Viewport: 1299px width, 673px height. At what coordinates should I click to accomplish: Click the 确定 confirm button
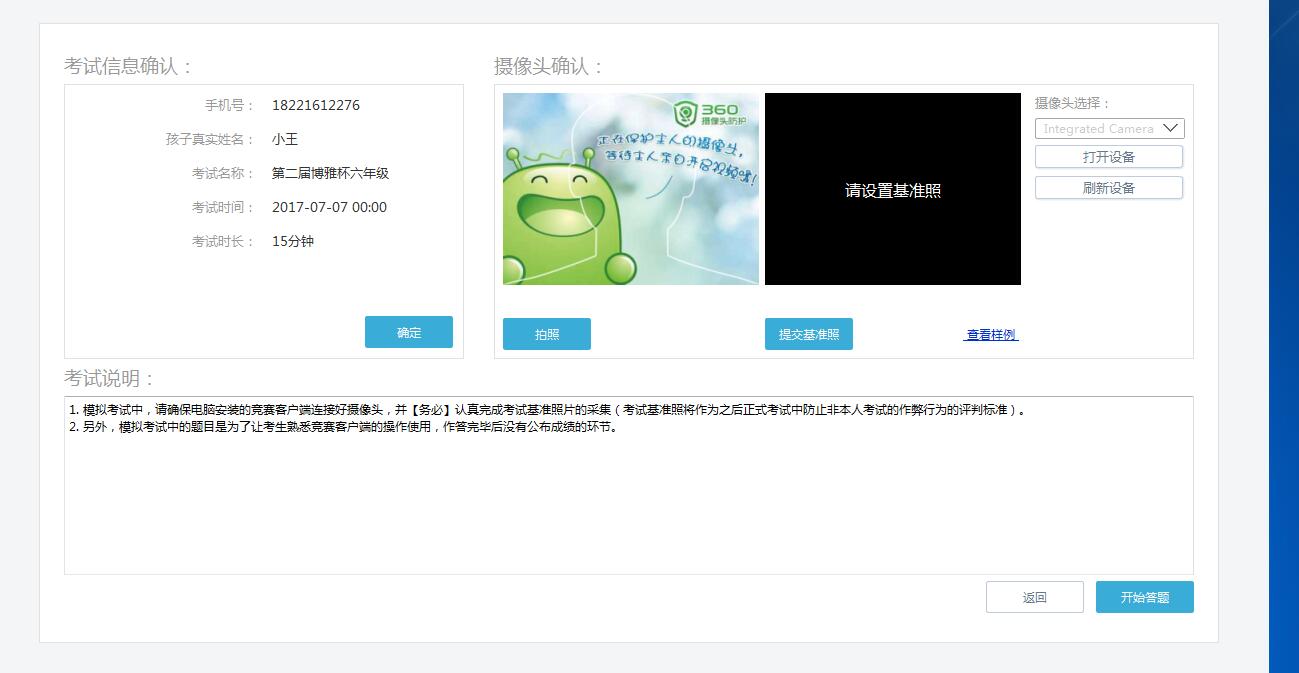[x=408, y=332]
